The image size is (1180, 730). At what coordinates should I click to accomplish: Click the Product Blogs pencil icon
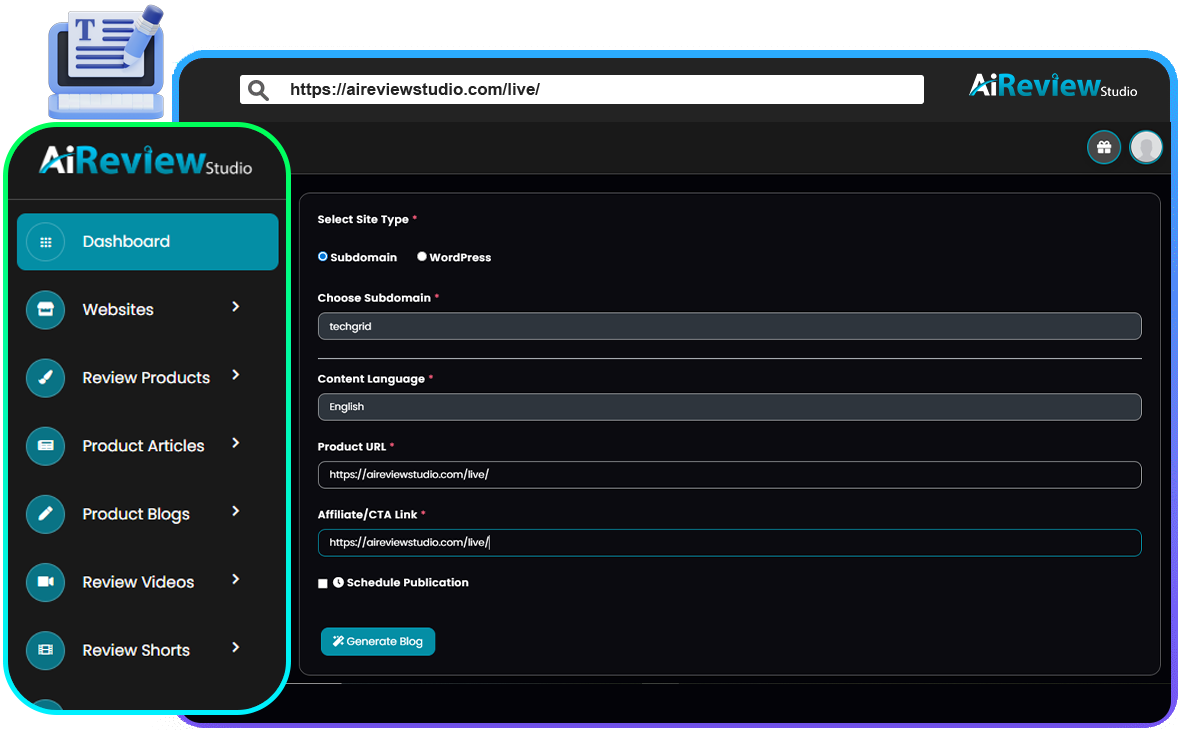click(x=45, y=514)
